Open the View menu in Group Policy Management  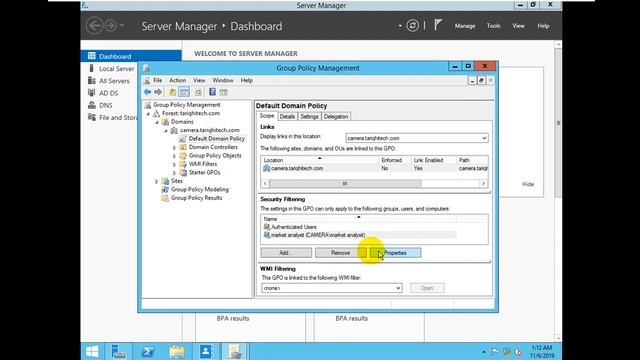click(x=199, y=80)
